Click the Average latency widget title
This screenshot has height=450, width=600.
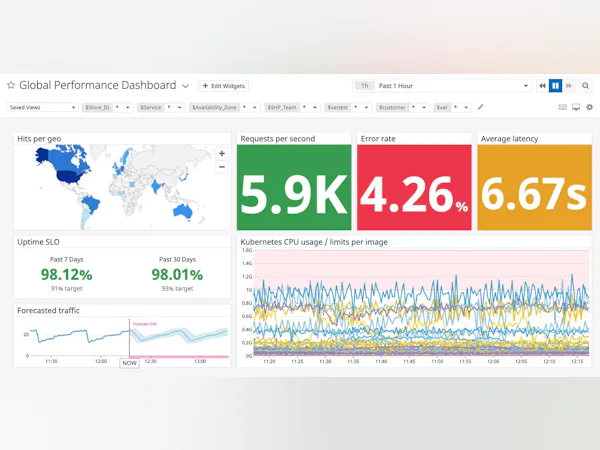pyautogui.click(x=509, y=139)
